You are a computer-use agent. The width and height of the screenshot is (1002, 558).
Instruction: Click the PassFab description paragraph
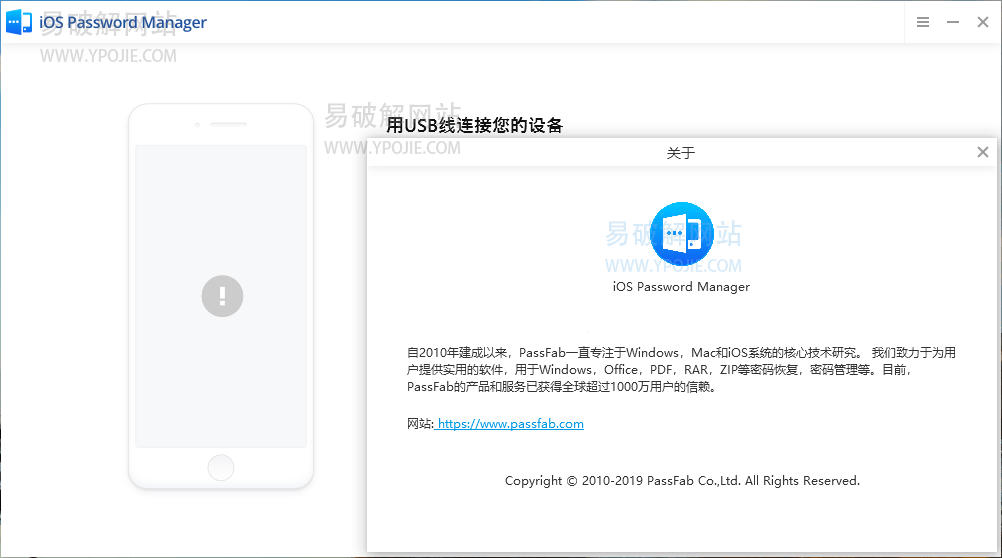click(681, 369)
